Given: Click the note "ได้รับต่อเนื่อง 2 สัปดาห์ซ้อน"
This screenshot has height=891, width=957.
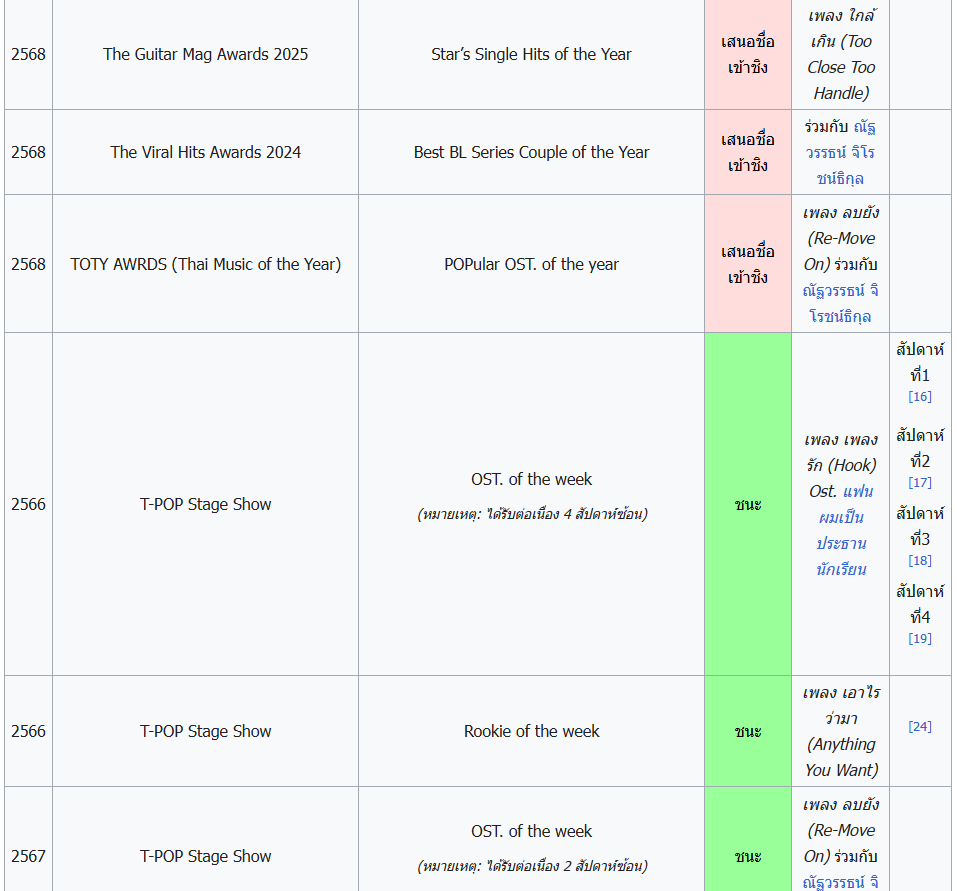Looking at the screenshot, I should click(x=531, y=866).
